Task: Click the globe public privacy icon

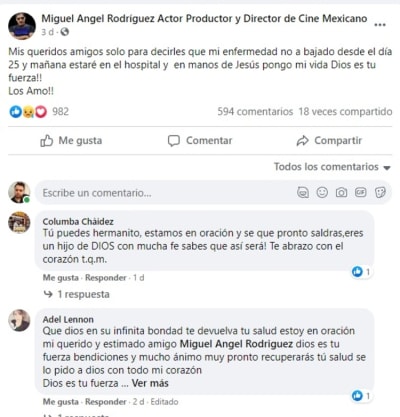Action: (65, 32)
